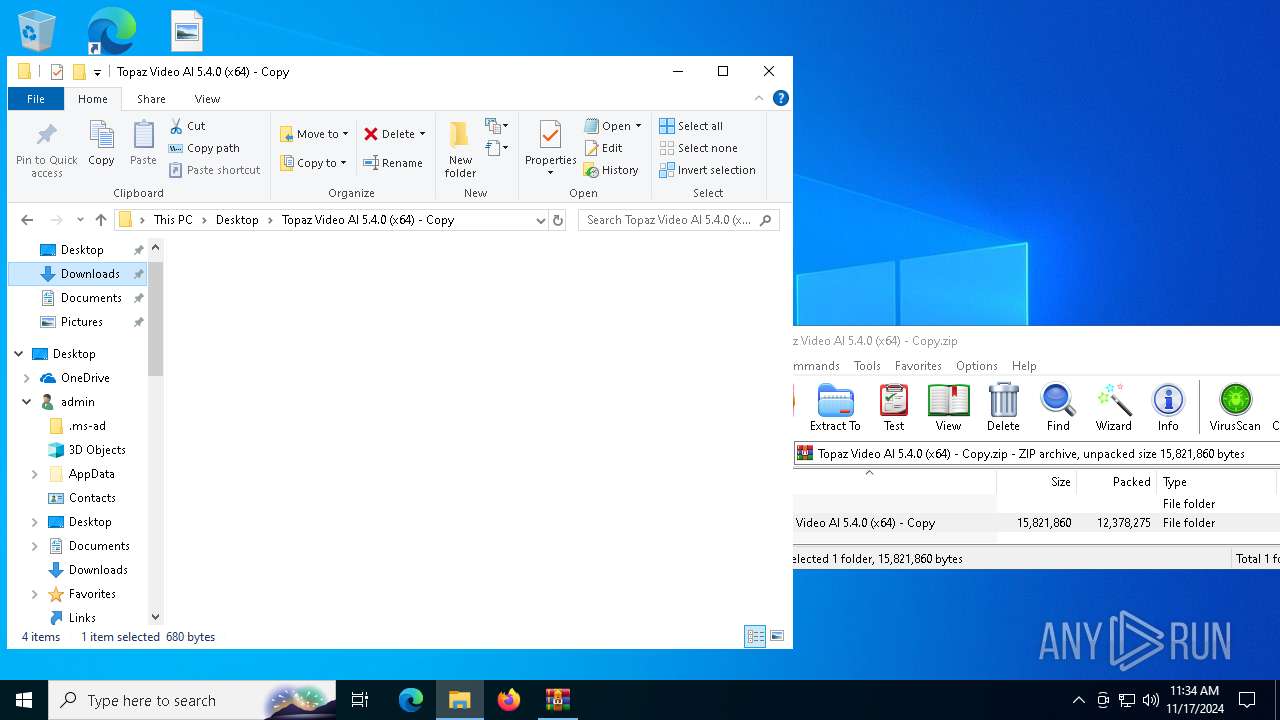The image size is (1280, 720).
Task: Click the Copy ribbon button
Action: (x=101, y=143)
